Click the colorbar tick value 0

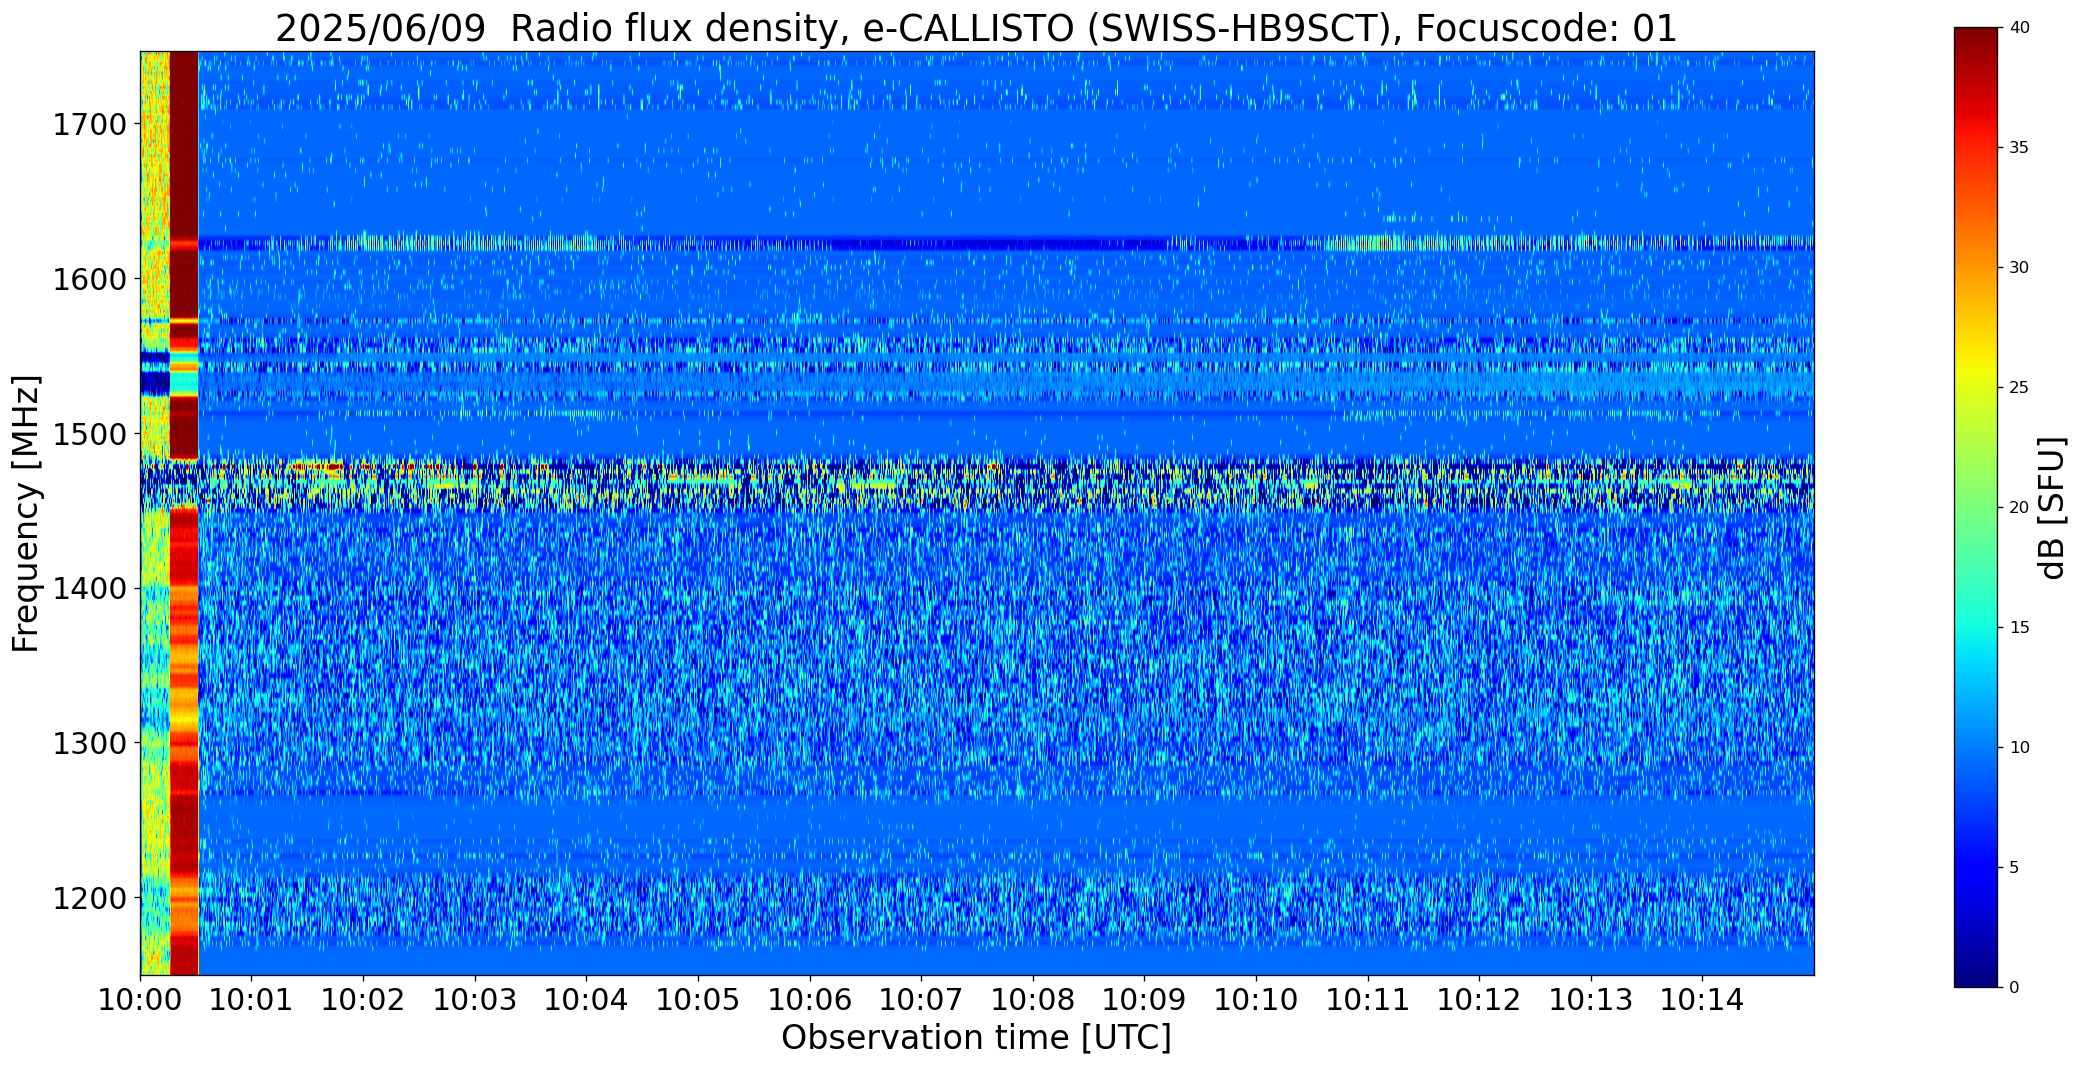coord(2014,988)
